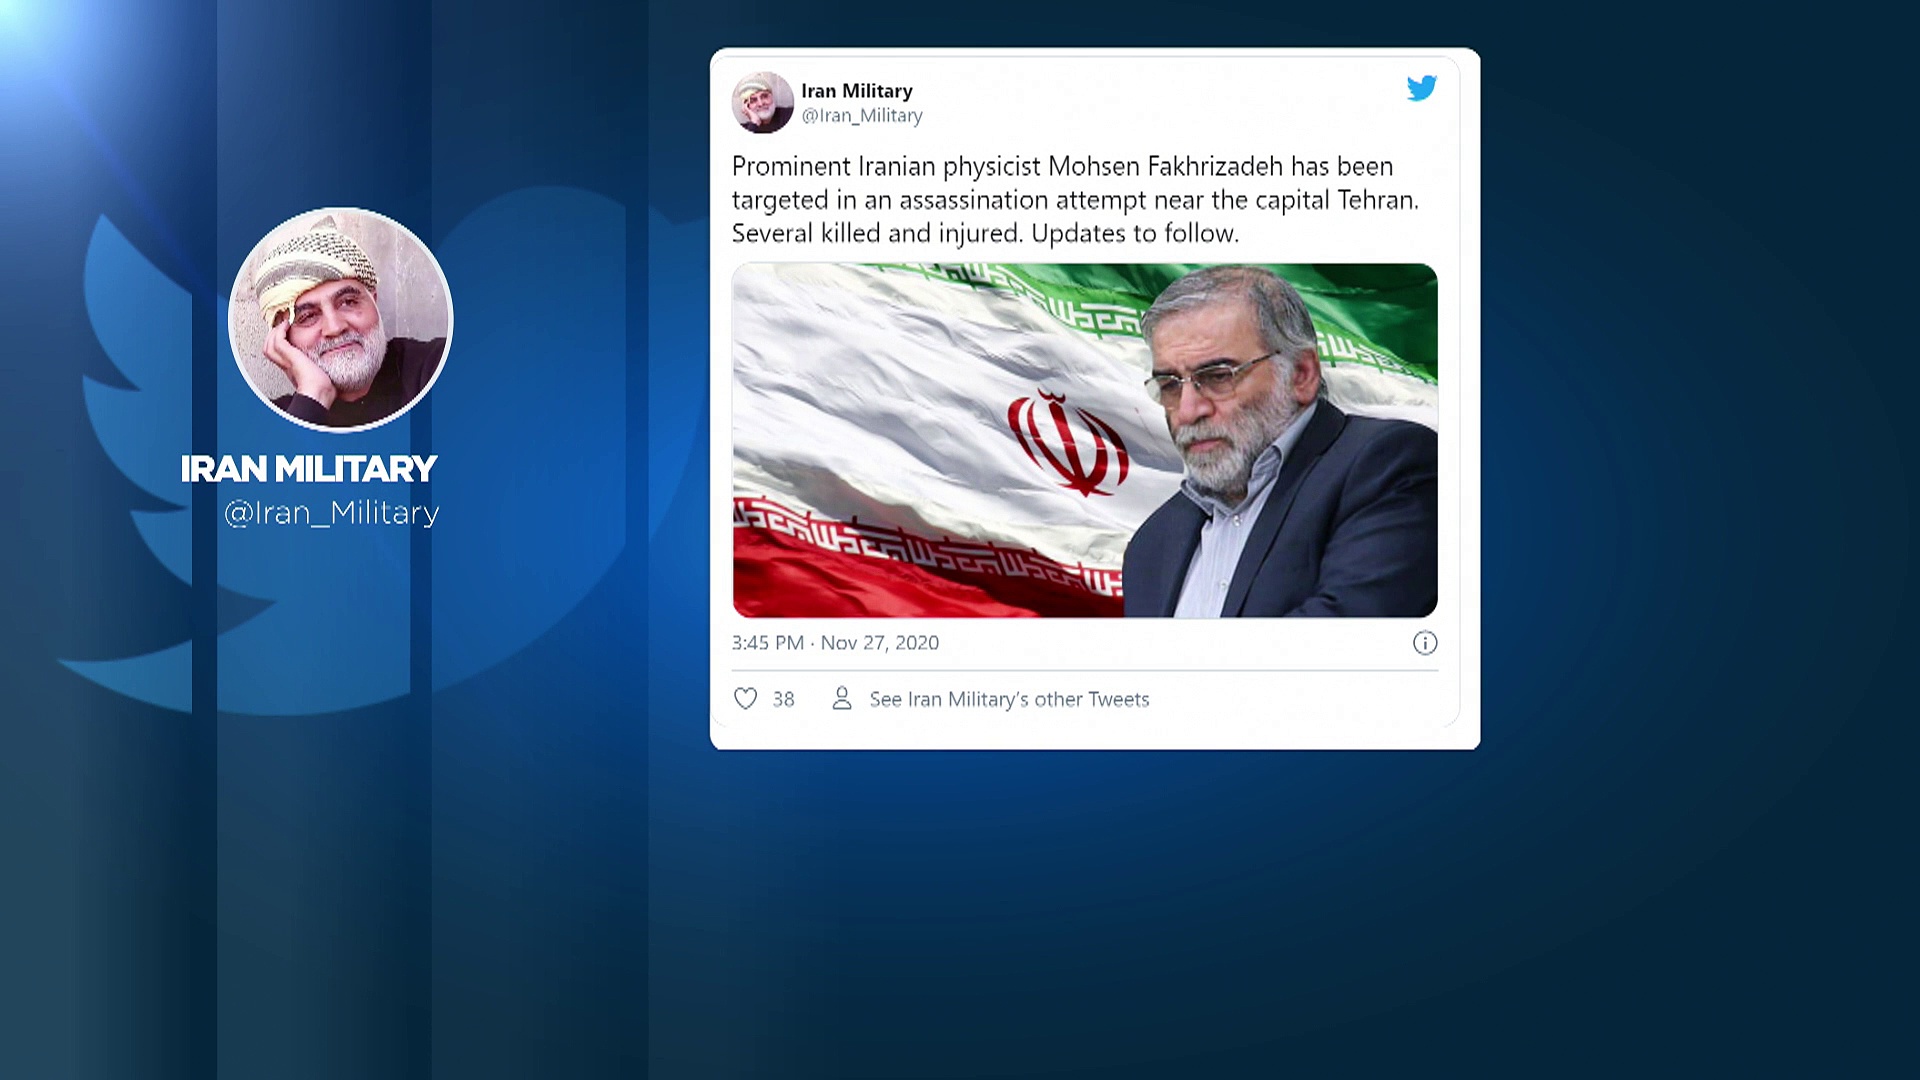The image size is (1920, 1080).
Task: Click the red emblem on the Iranian flag
Action: click(1067, 443)
